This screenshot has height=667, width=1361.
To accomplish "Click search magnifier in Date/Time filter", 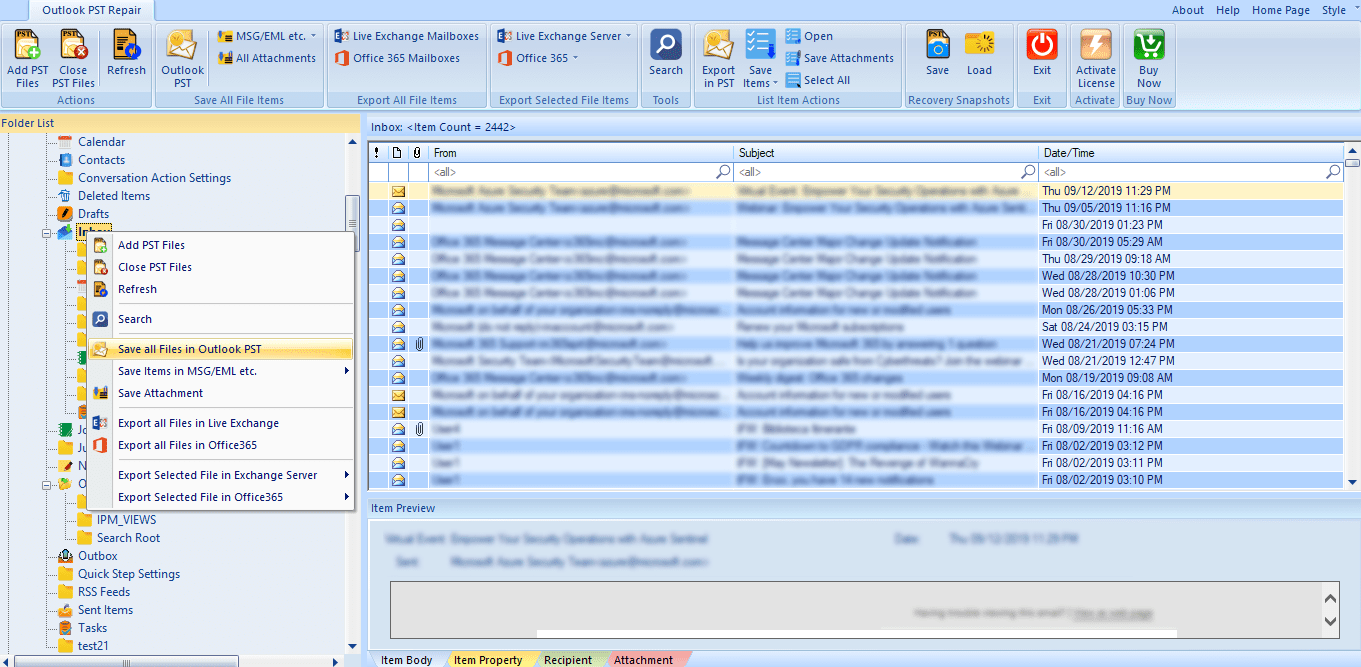I will (1333, 172).
